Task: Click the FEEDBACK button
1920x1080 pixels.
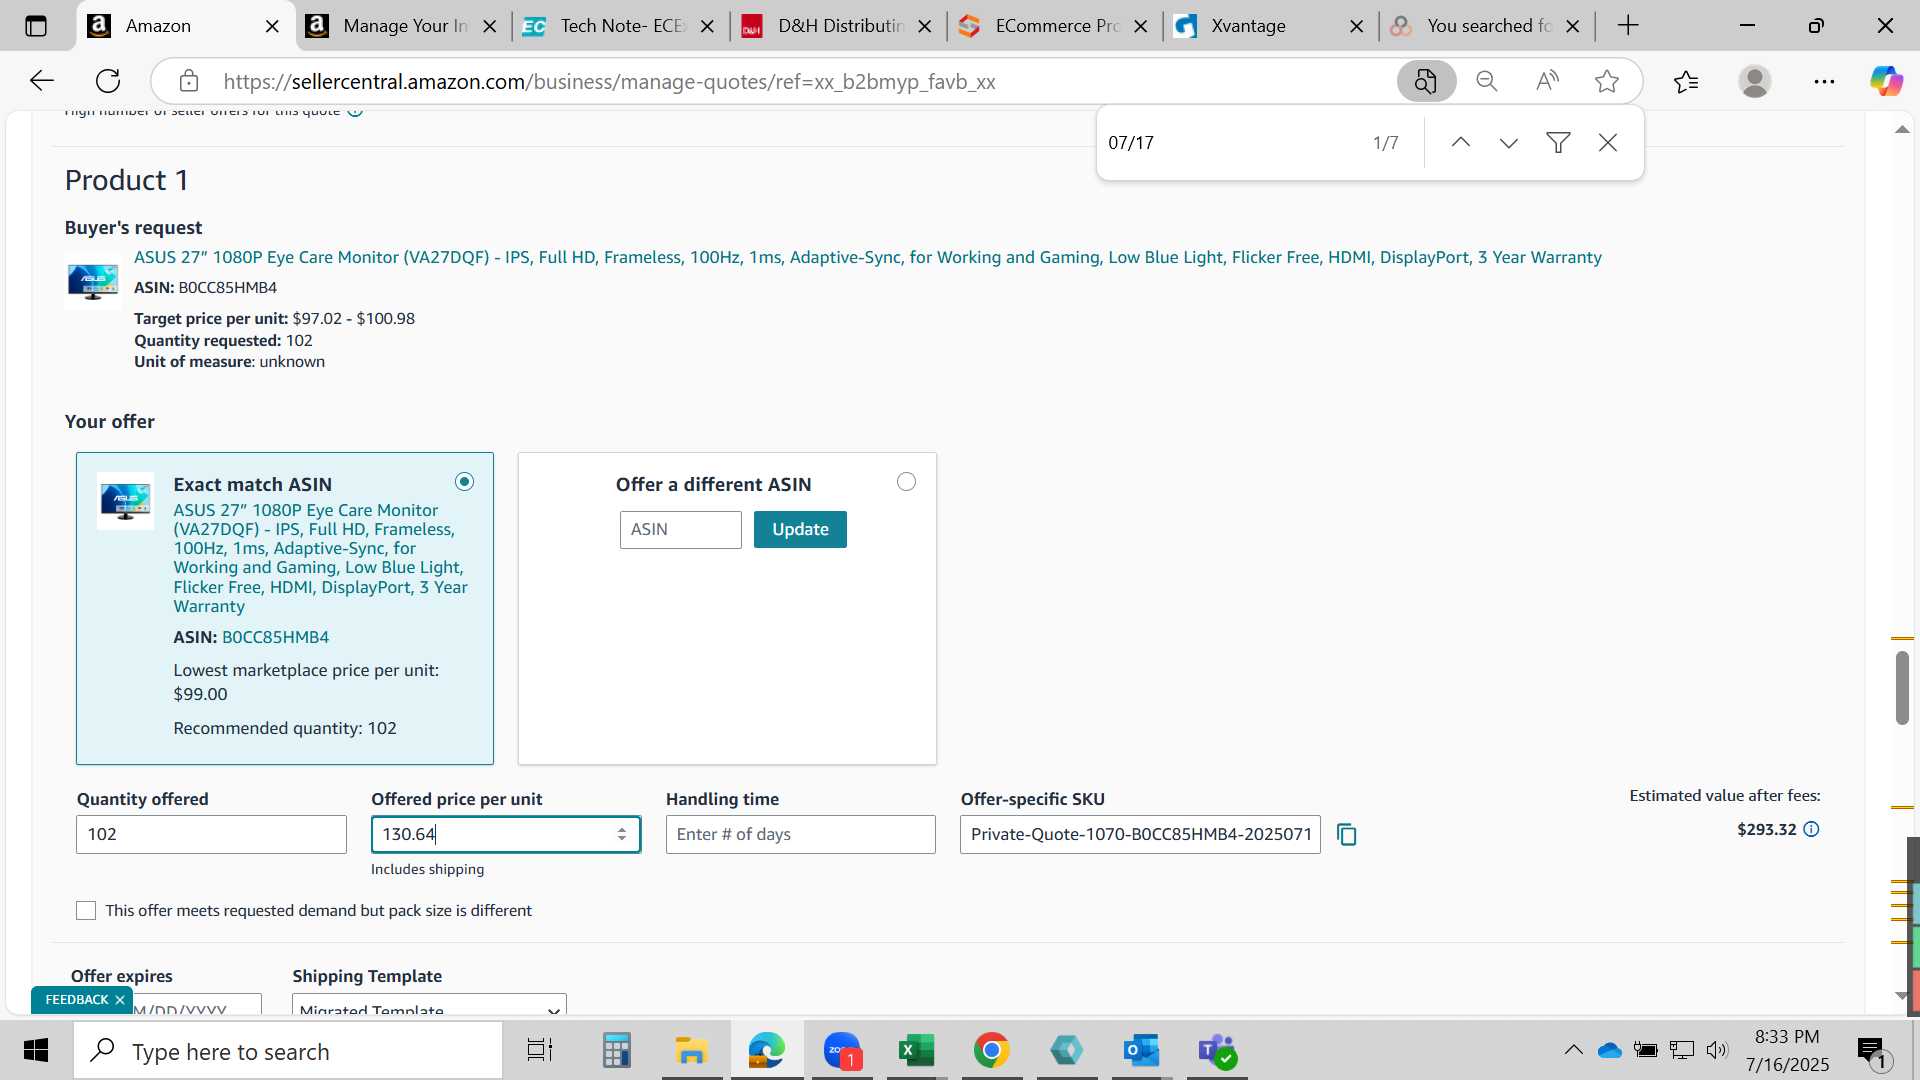Action: (x=76, y=1000)
